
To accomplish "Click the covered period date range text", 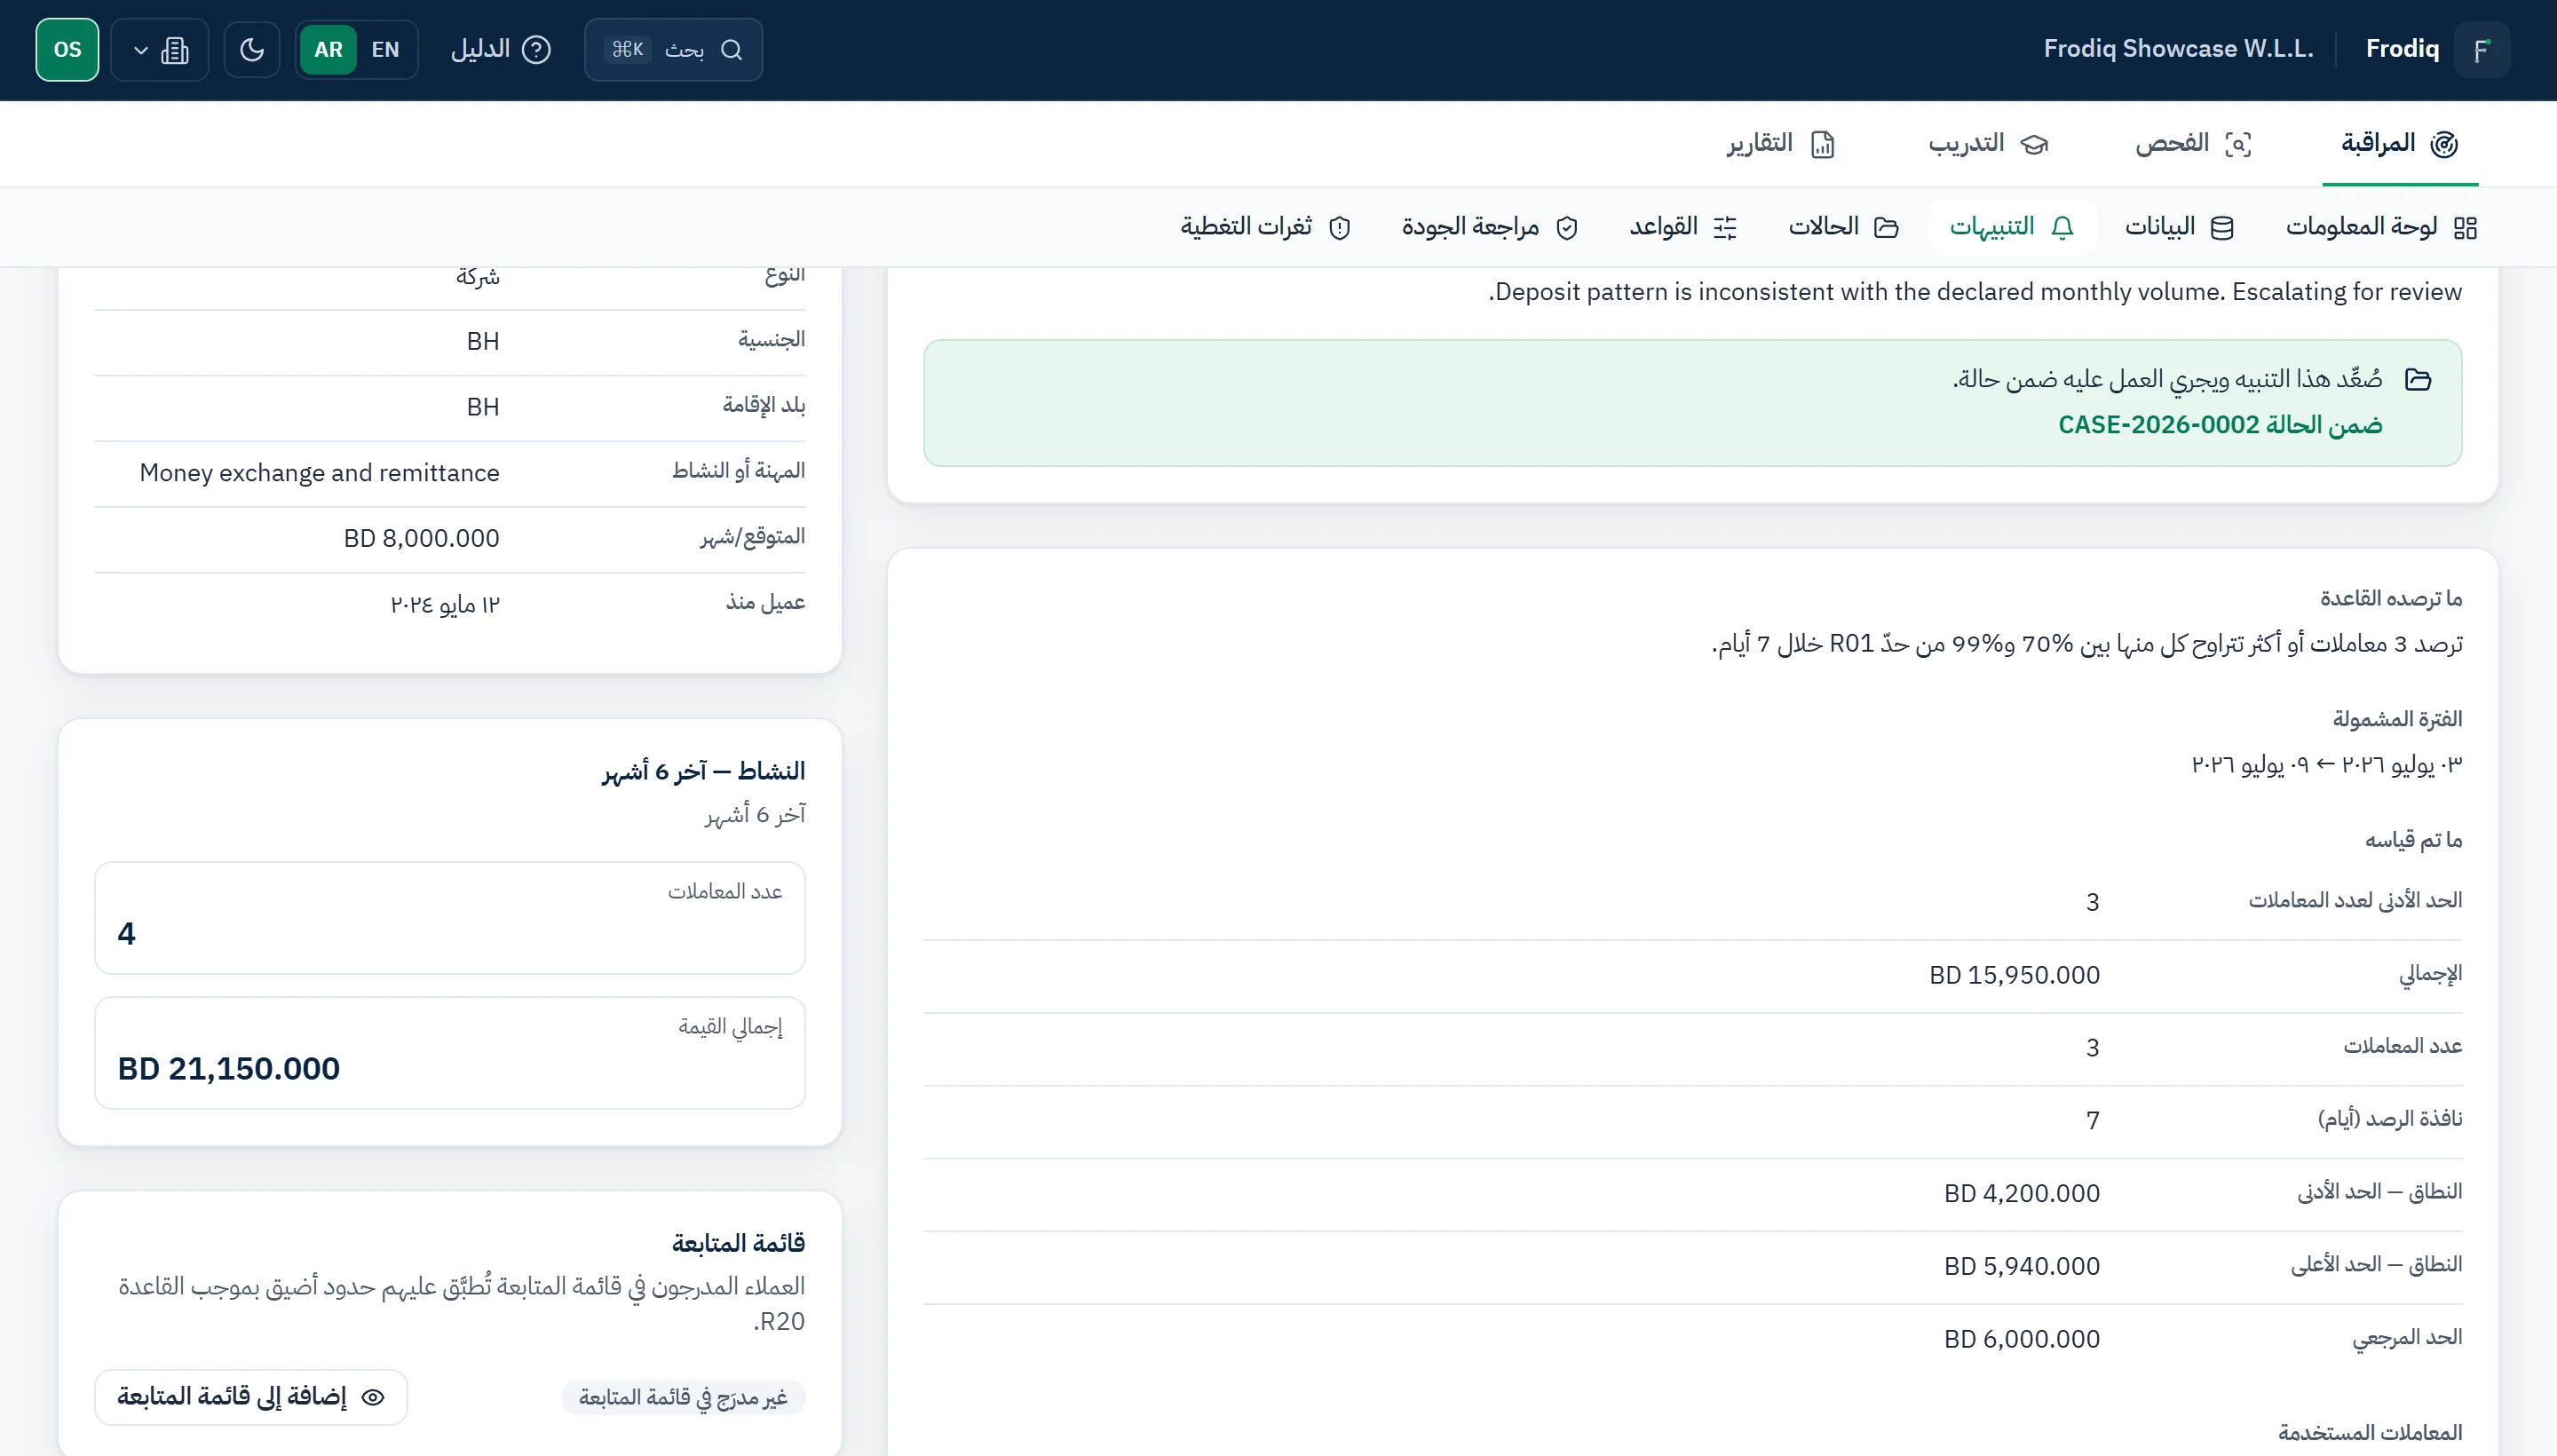I will (2327, 764).
